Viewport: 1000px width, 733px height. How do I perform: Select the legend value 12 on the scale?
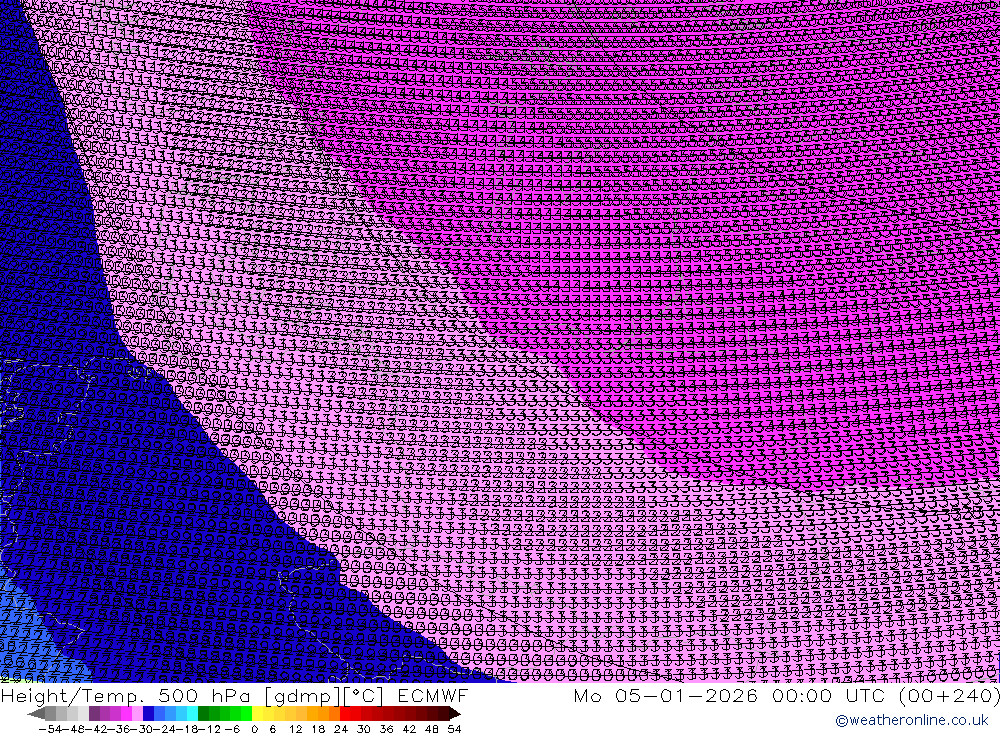(x=295, y=729)
